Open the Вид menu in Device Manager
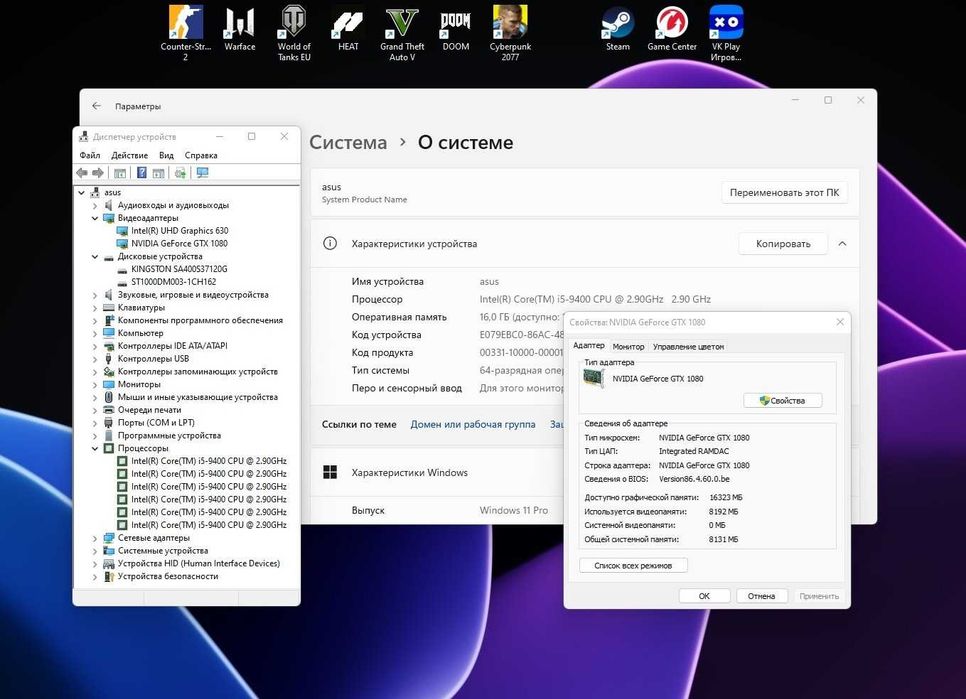The width and height of the screenshot is (966, 699). (x=166, y=155)
